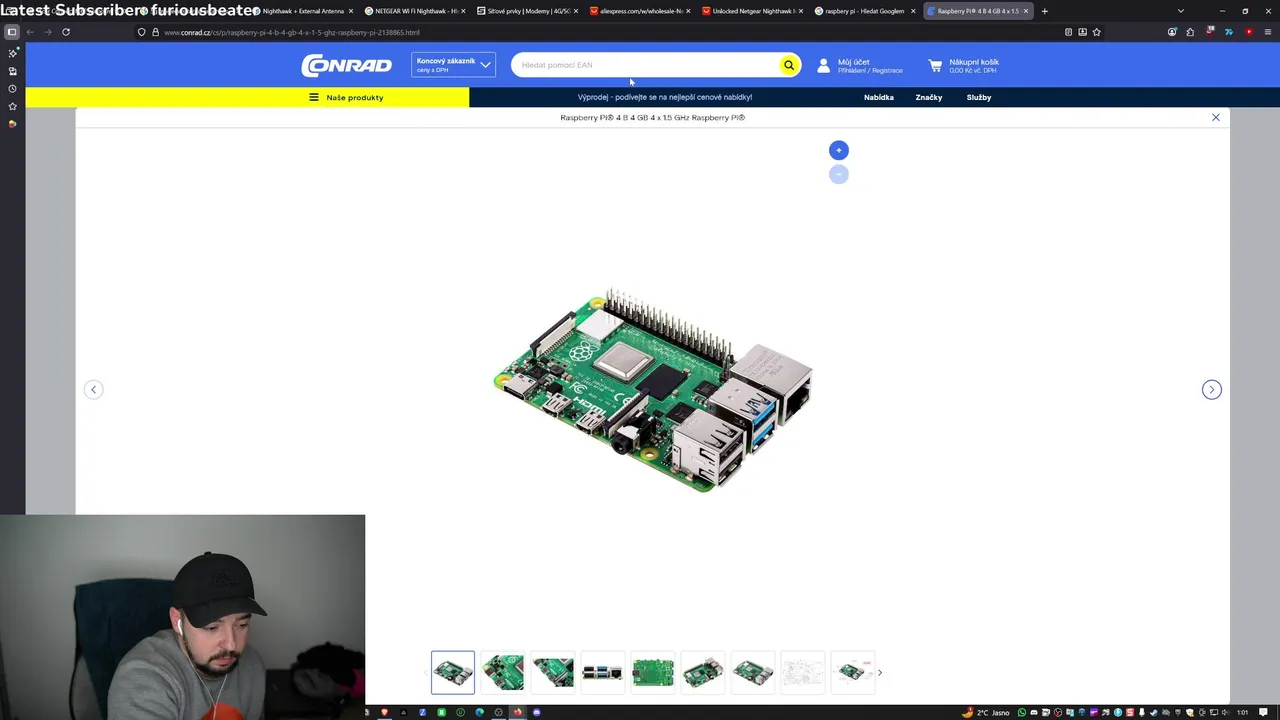Show the previous product image arrow
1280x720 pixels.
pyautogui.click(x=93, y=389)
